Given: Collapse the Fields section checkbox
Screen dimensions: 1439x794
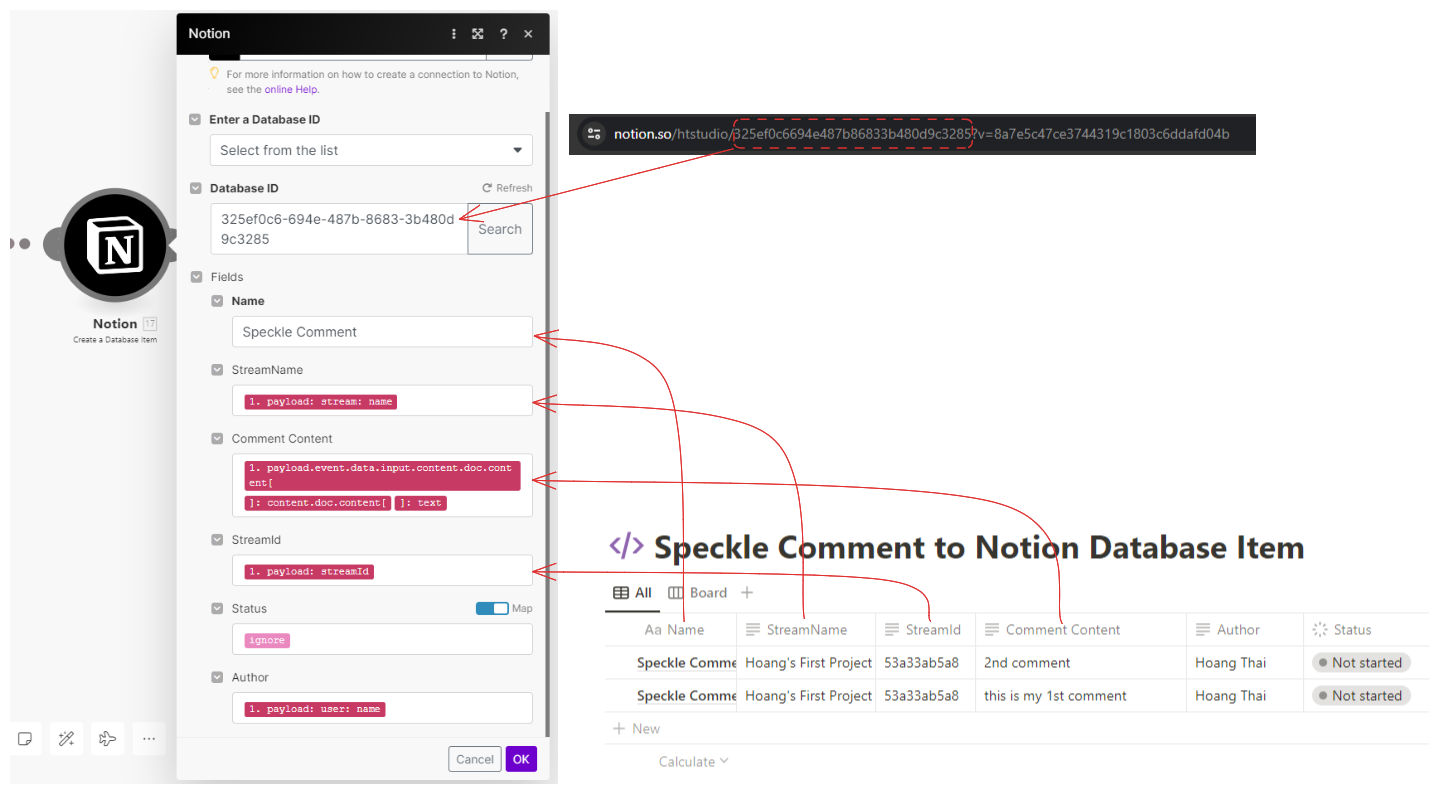Looking at the screenshot, I should (195, 277).
